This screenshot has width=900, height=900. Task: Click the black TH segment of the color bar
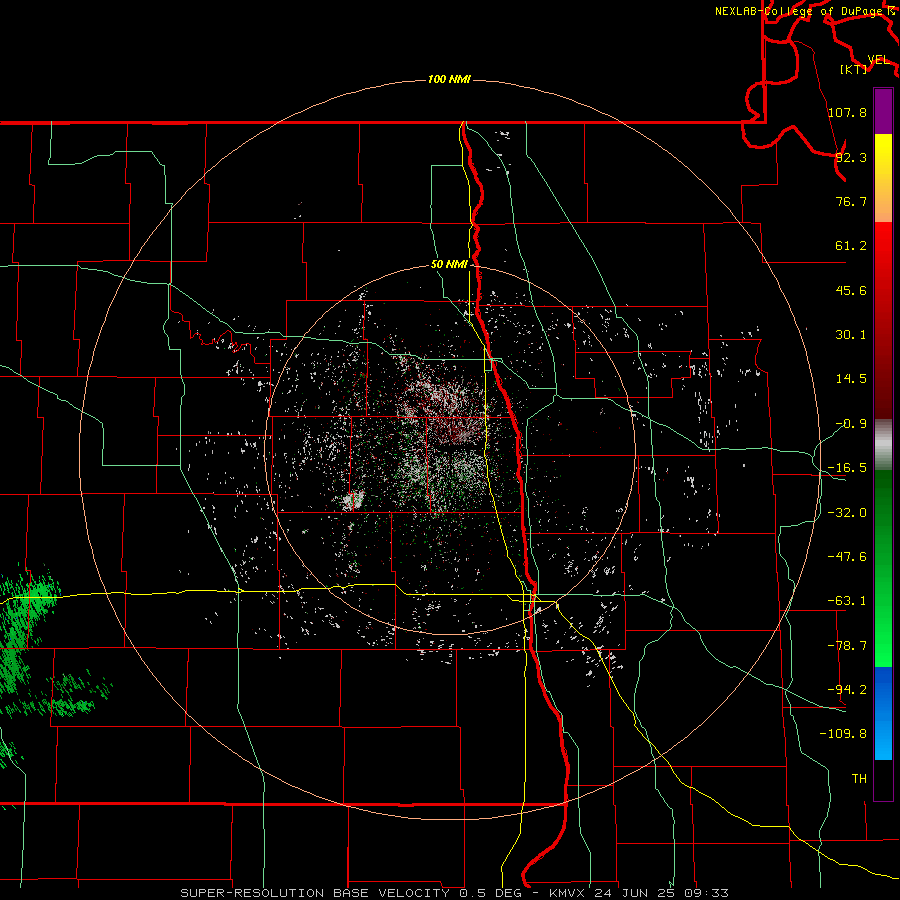point(883,780)
